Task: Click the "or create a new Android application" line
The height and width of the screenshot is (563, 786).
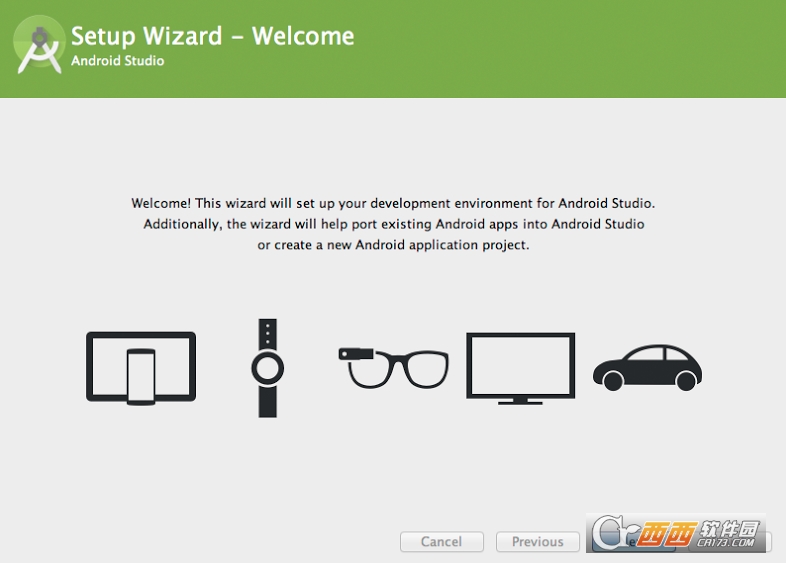Action: click(393, 245)
